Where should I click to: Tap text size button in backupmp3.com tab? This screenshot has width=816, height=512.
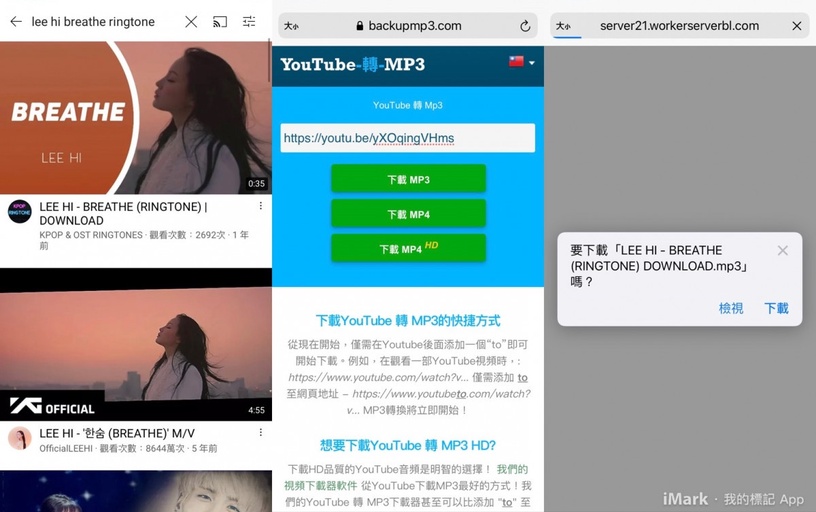[291, 26]
